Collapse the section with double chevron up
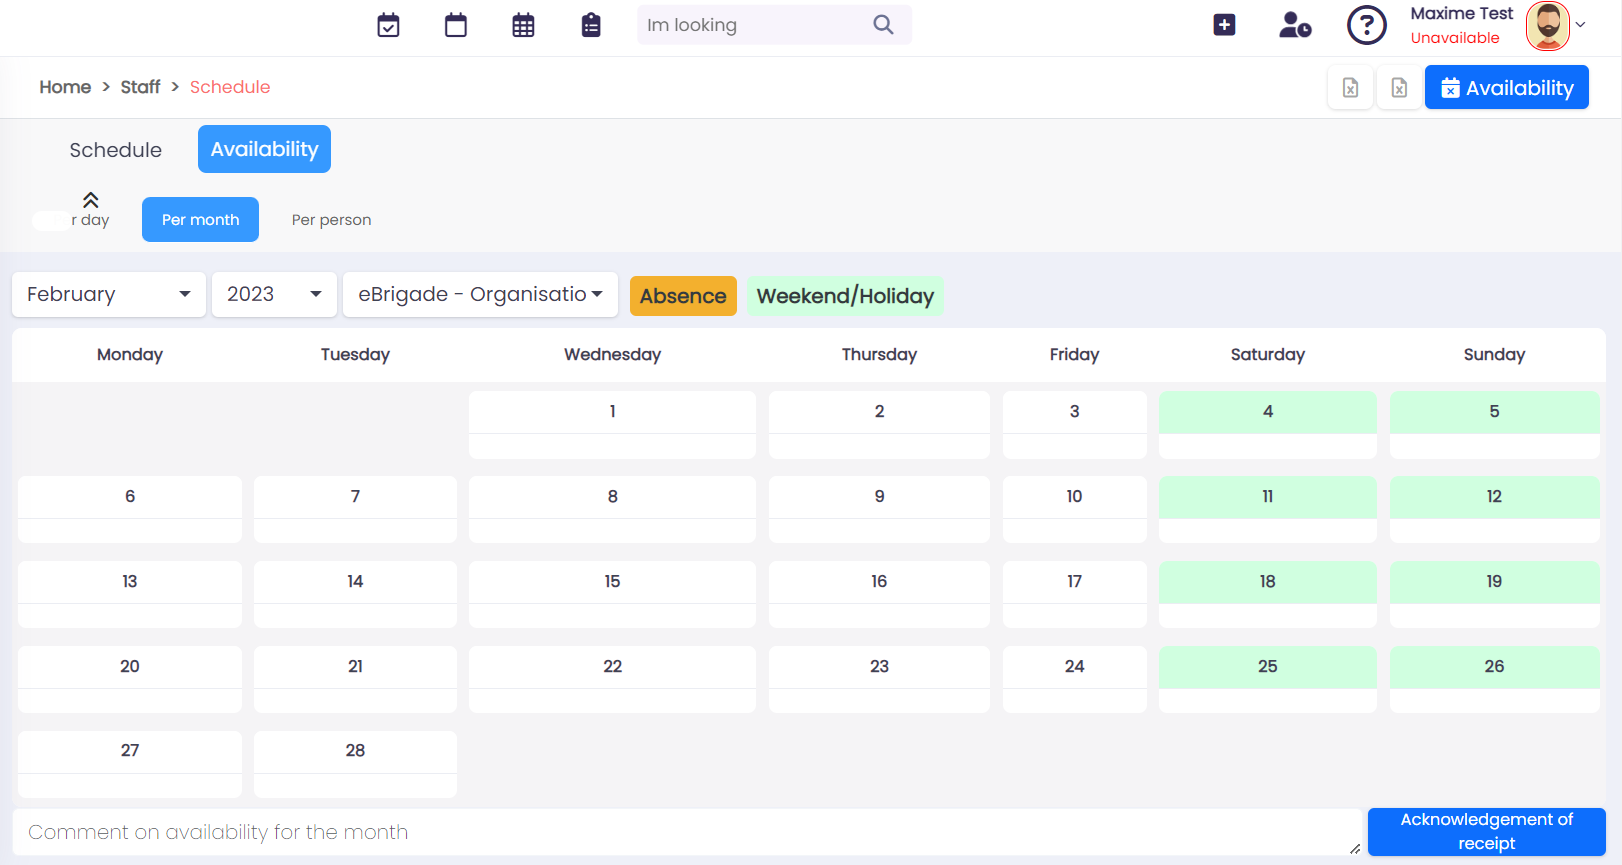1622x865 pixels. pos(90,200)
